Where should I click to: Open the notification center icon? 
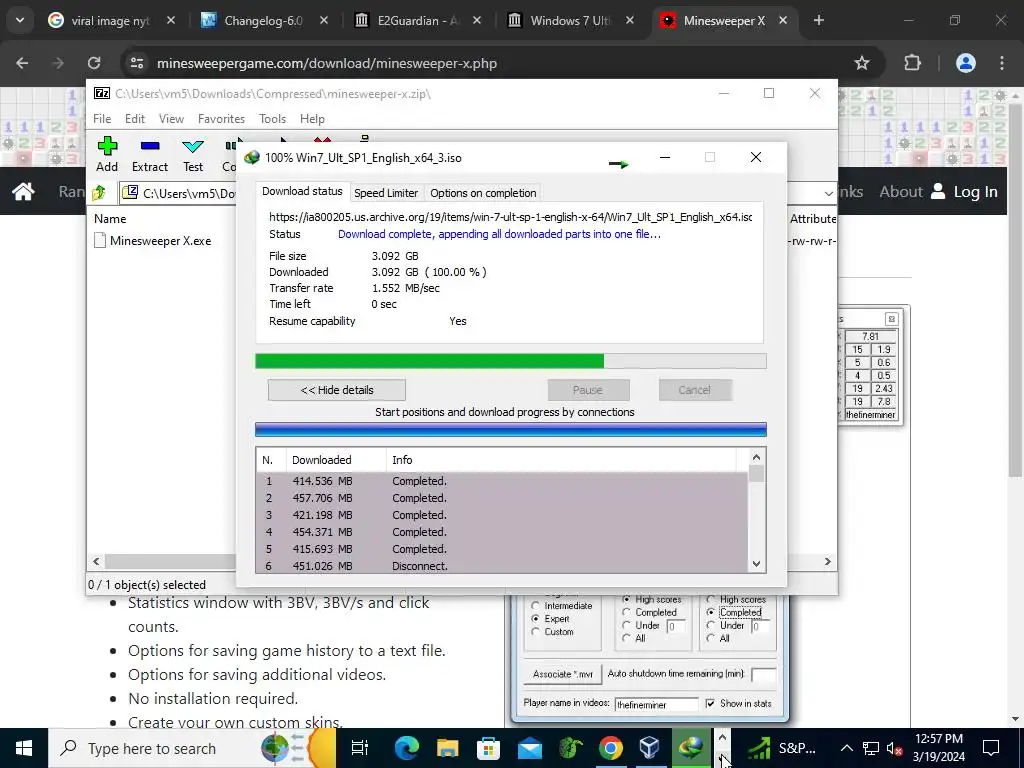991,748
